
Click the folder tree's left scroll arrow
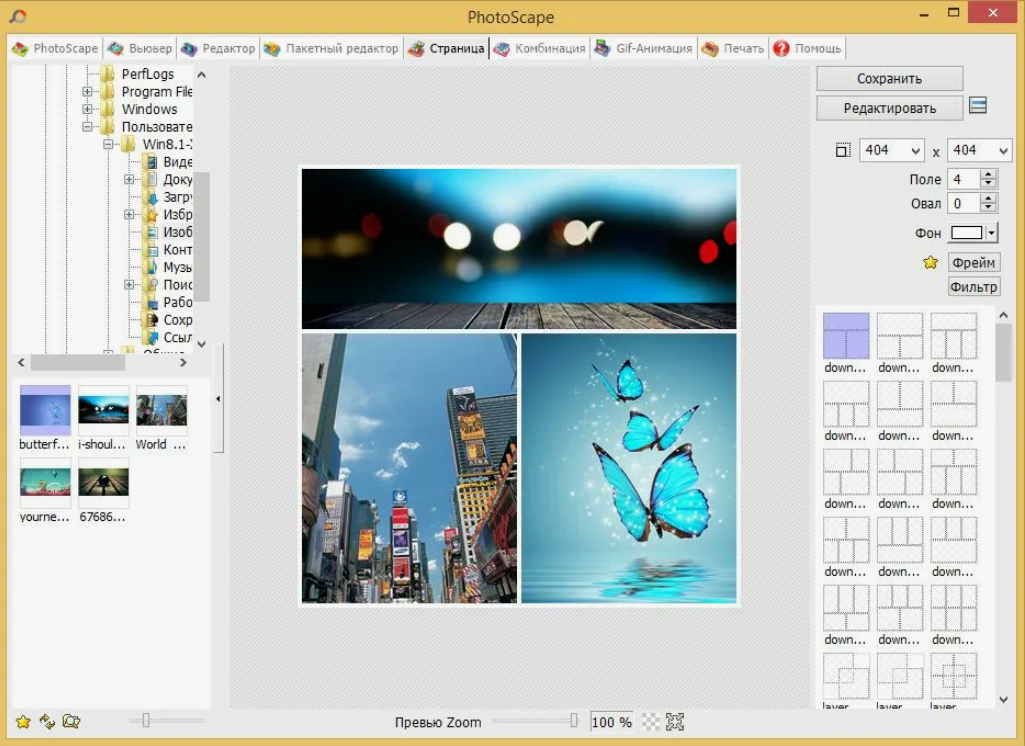pyautogui.click(x=21, y=362)
